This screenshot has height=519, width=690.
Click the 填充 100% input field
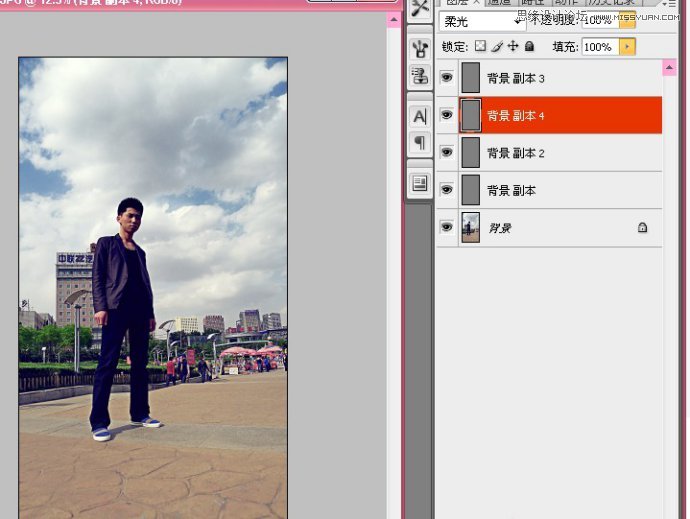[x=601, y=46]
